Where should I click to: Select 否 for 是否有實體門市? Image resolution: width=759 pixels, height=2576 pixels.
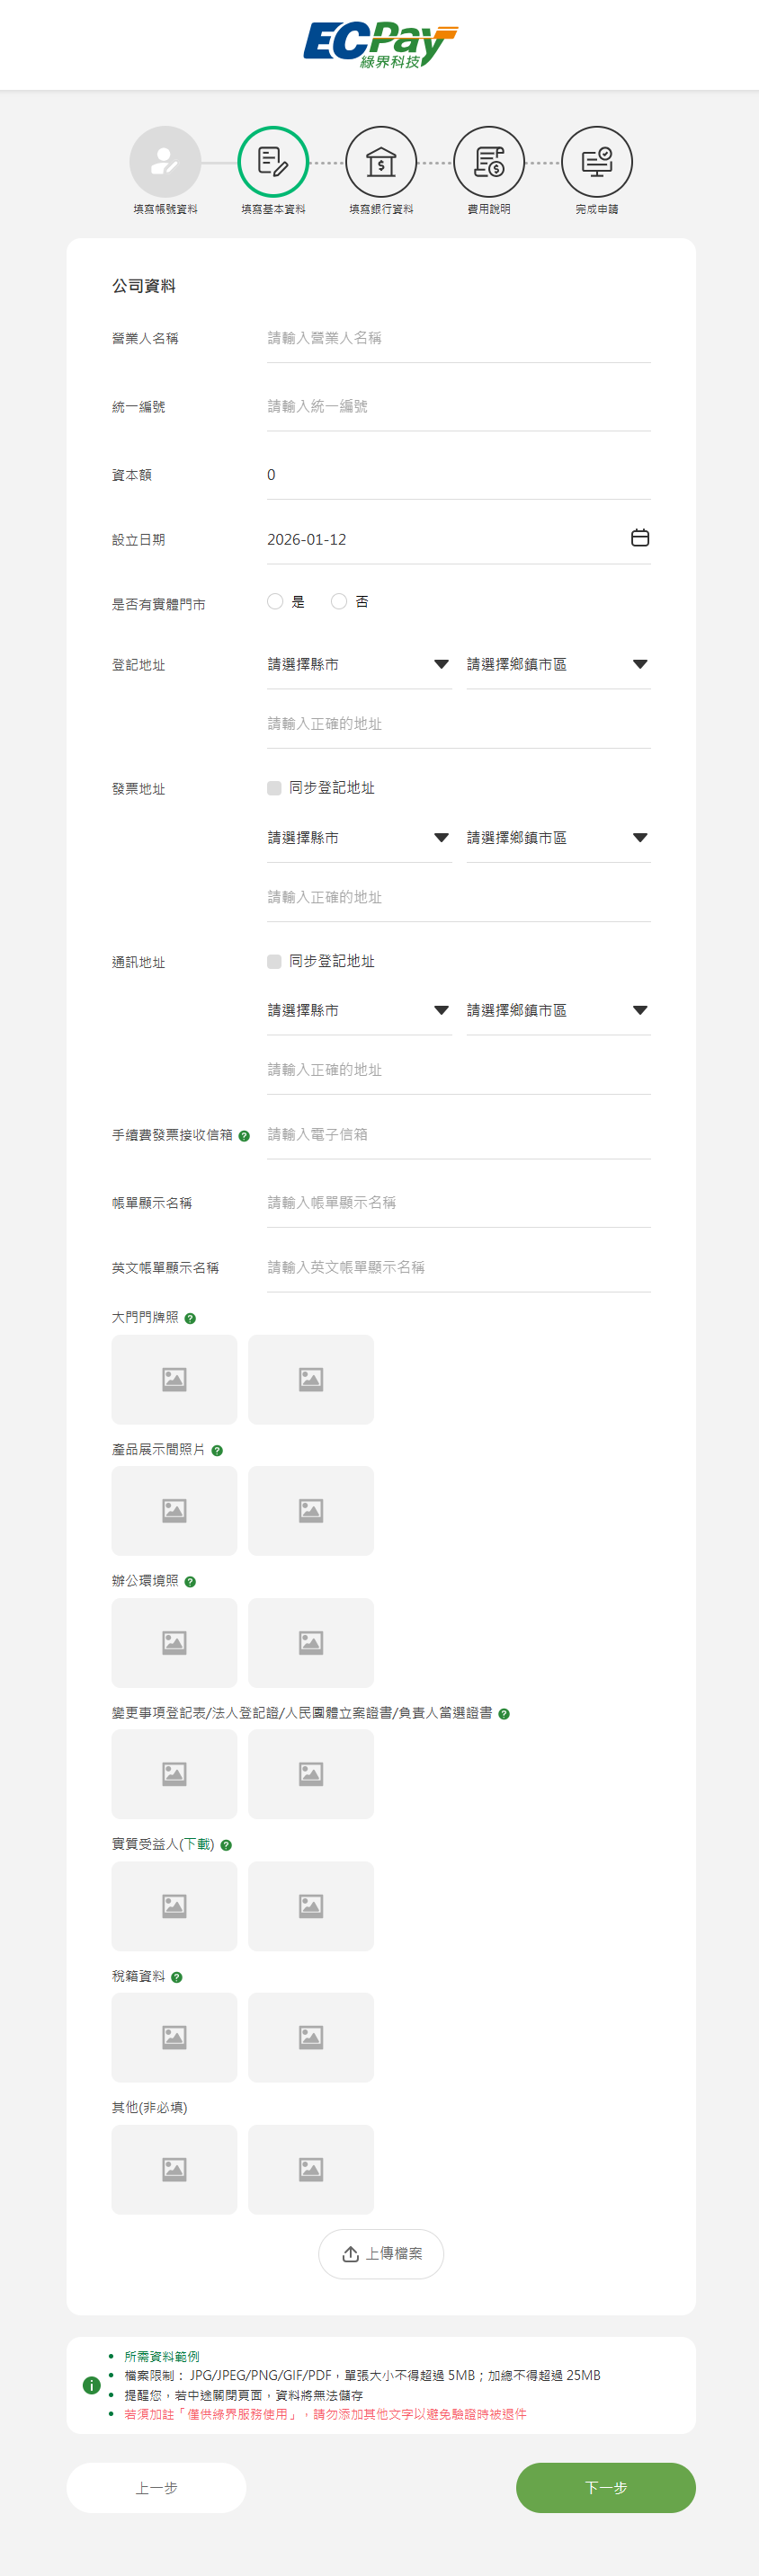pyautogui.click(x=339, y=601)
